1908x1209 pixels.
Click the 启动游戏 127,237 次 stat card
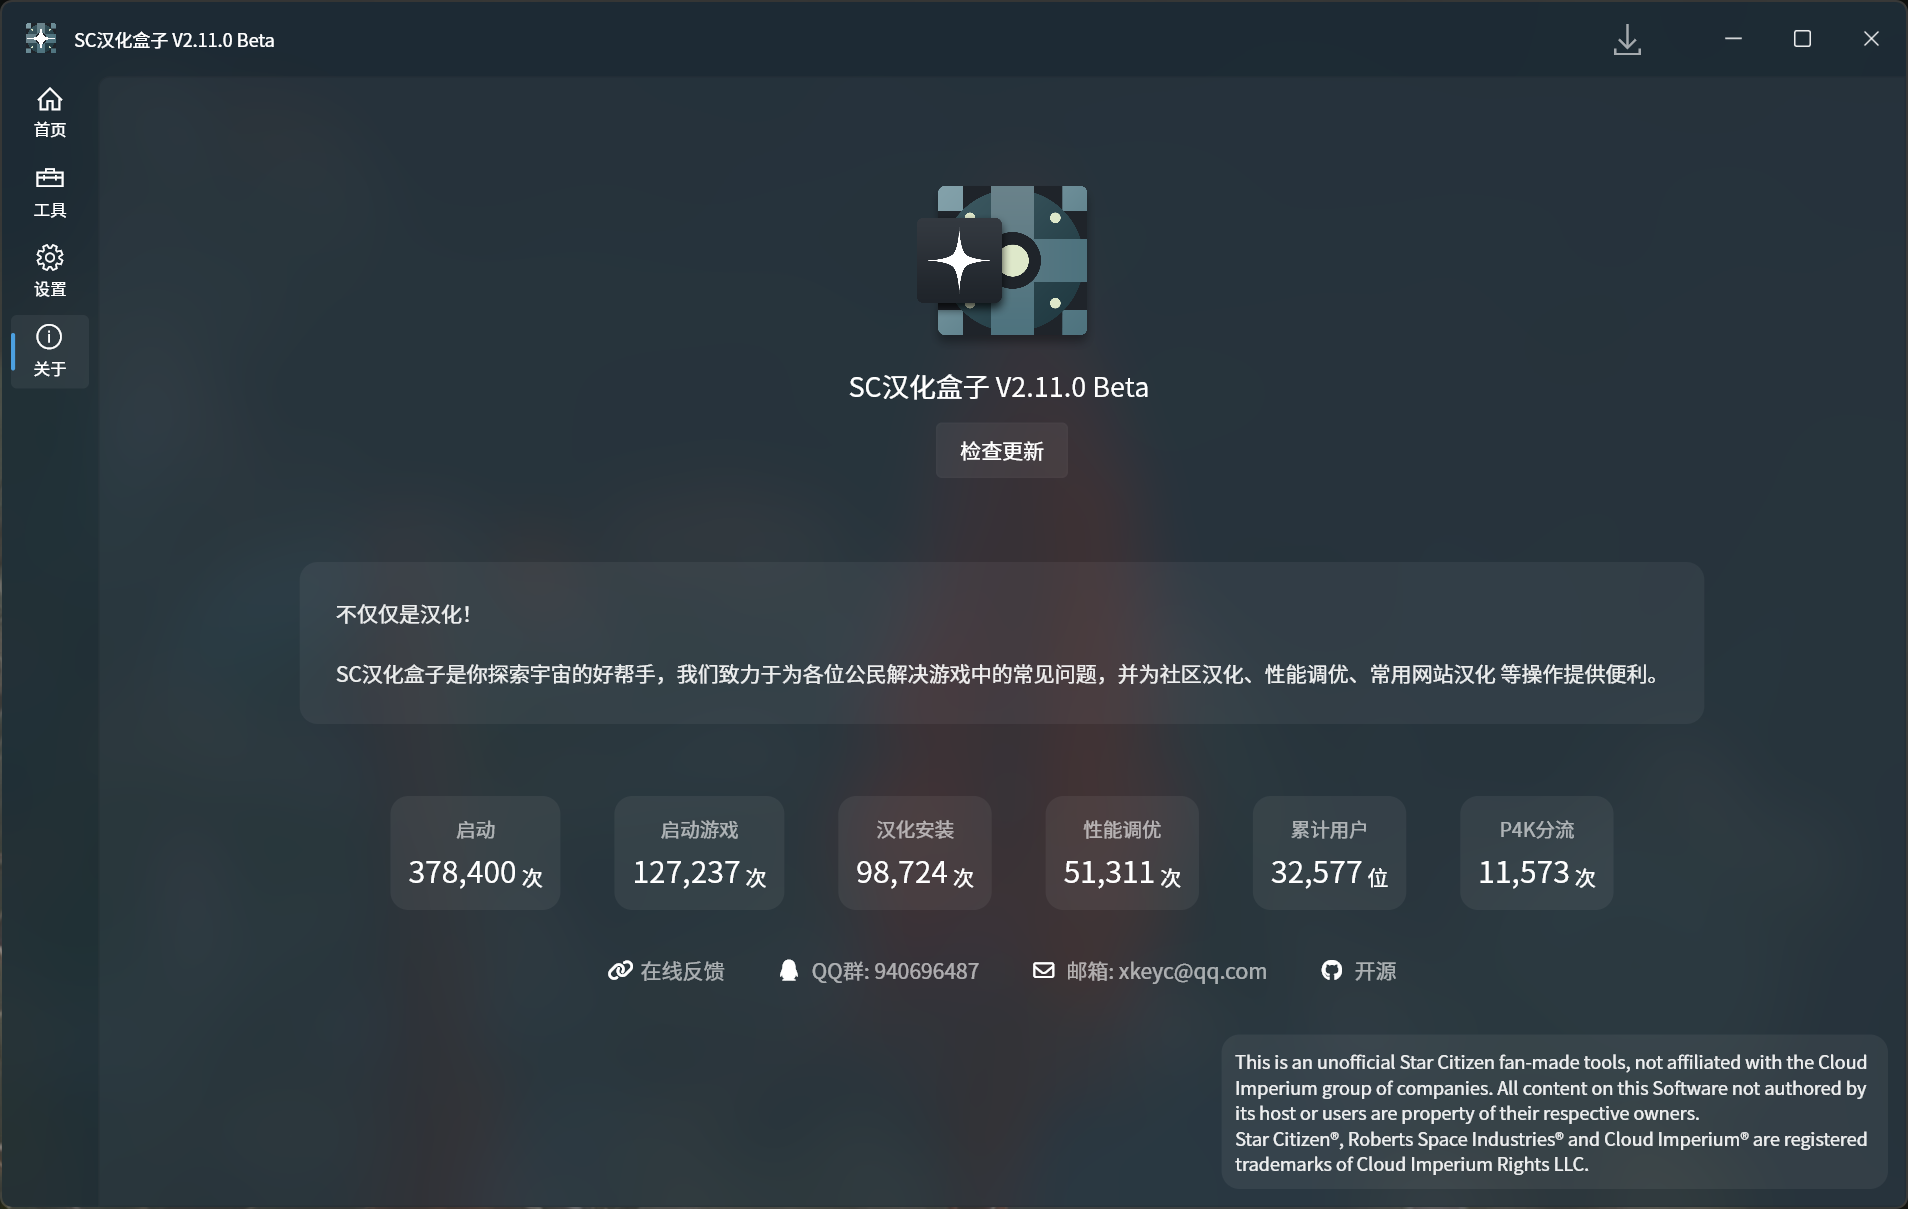(x=699, y=853)
